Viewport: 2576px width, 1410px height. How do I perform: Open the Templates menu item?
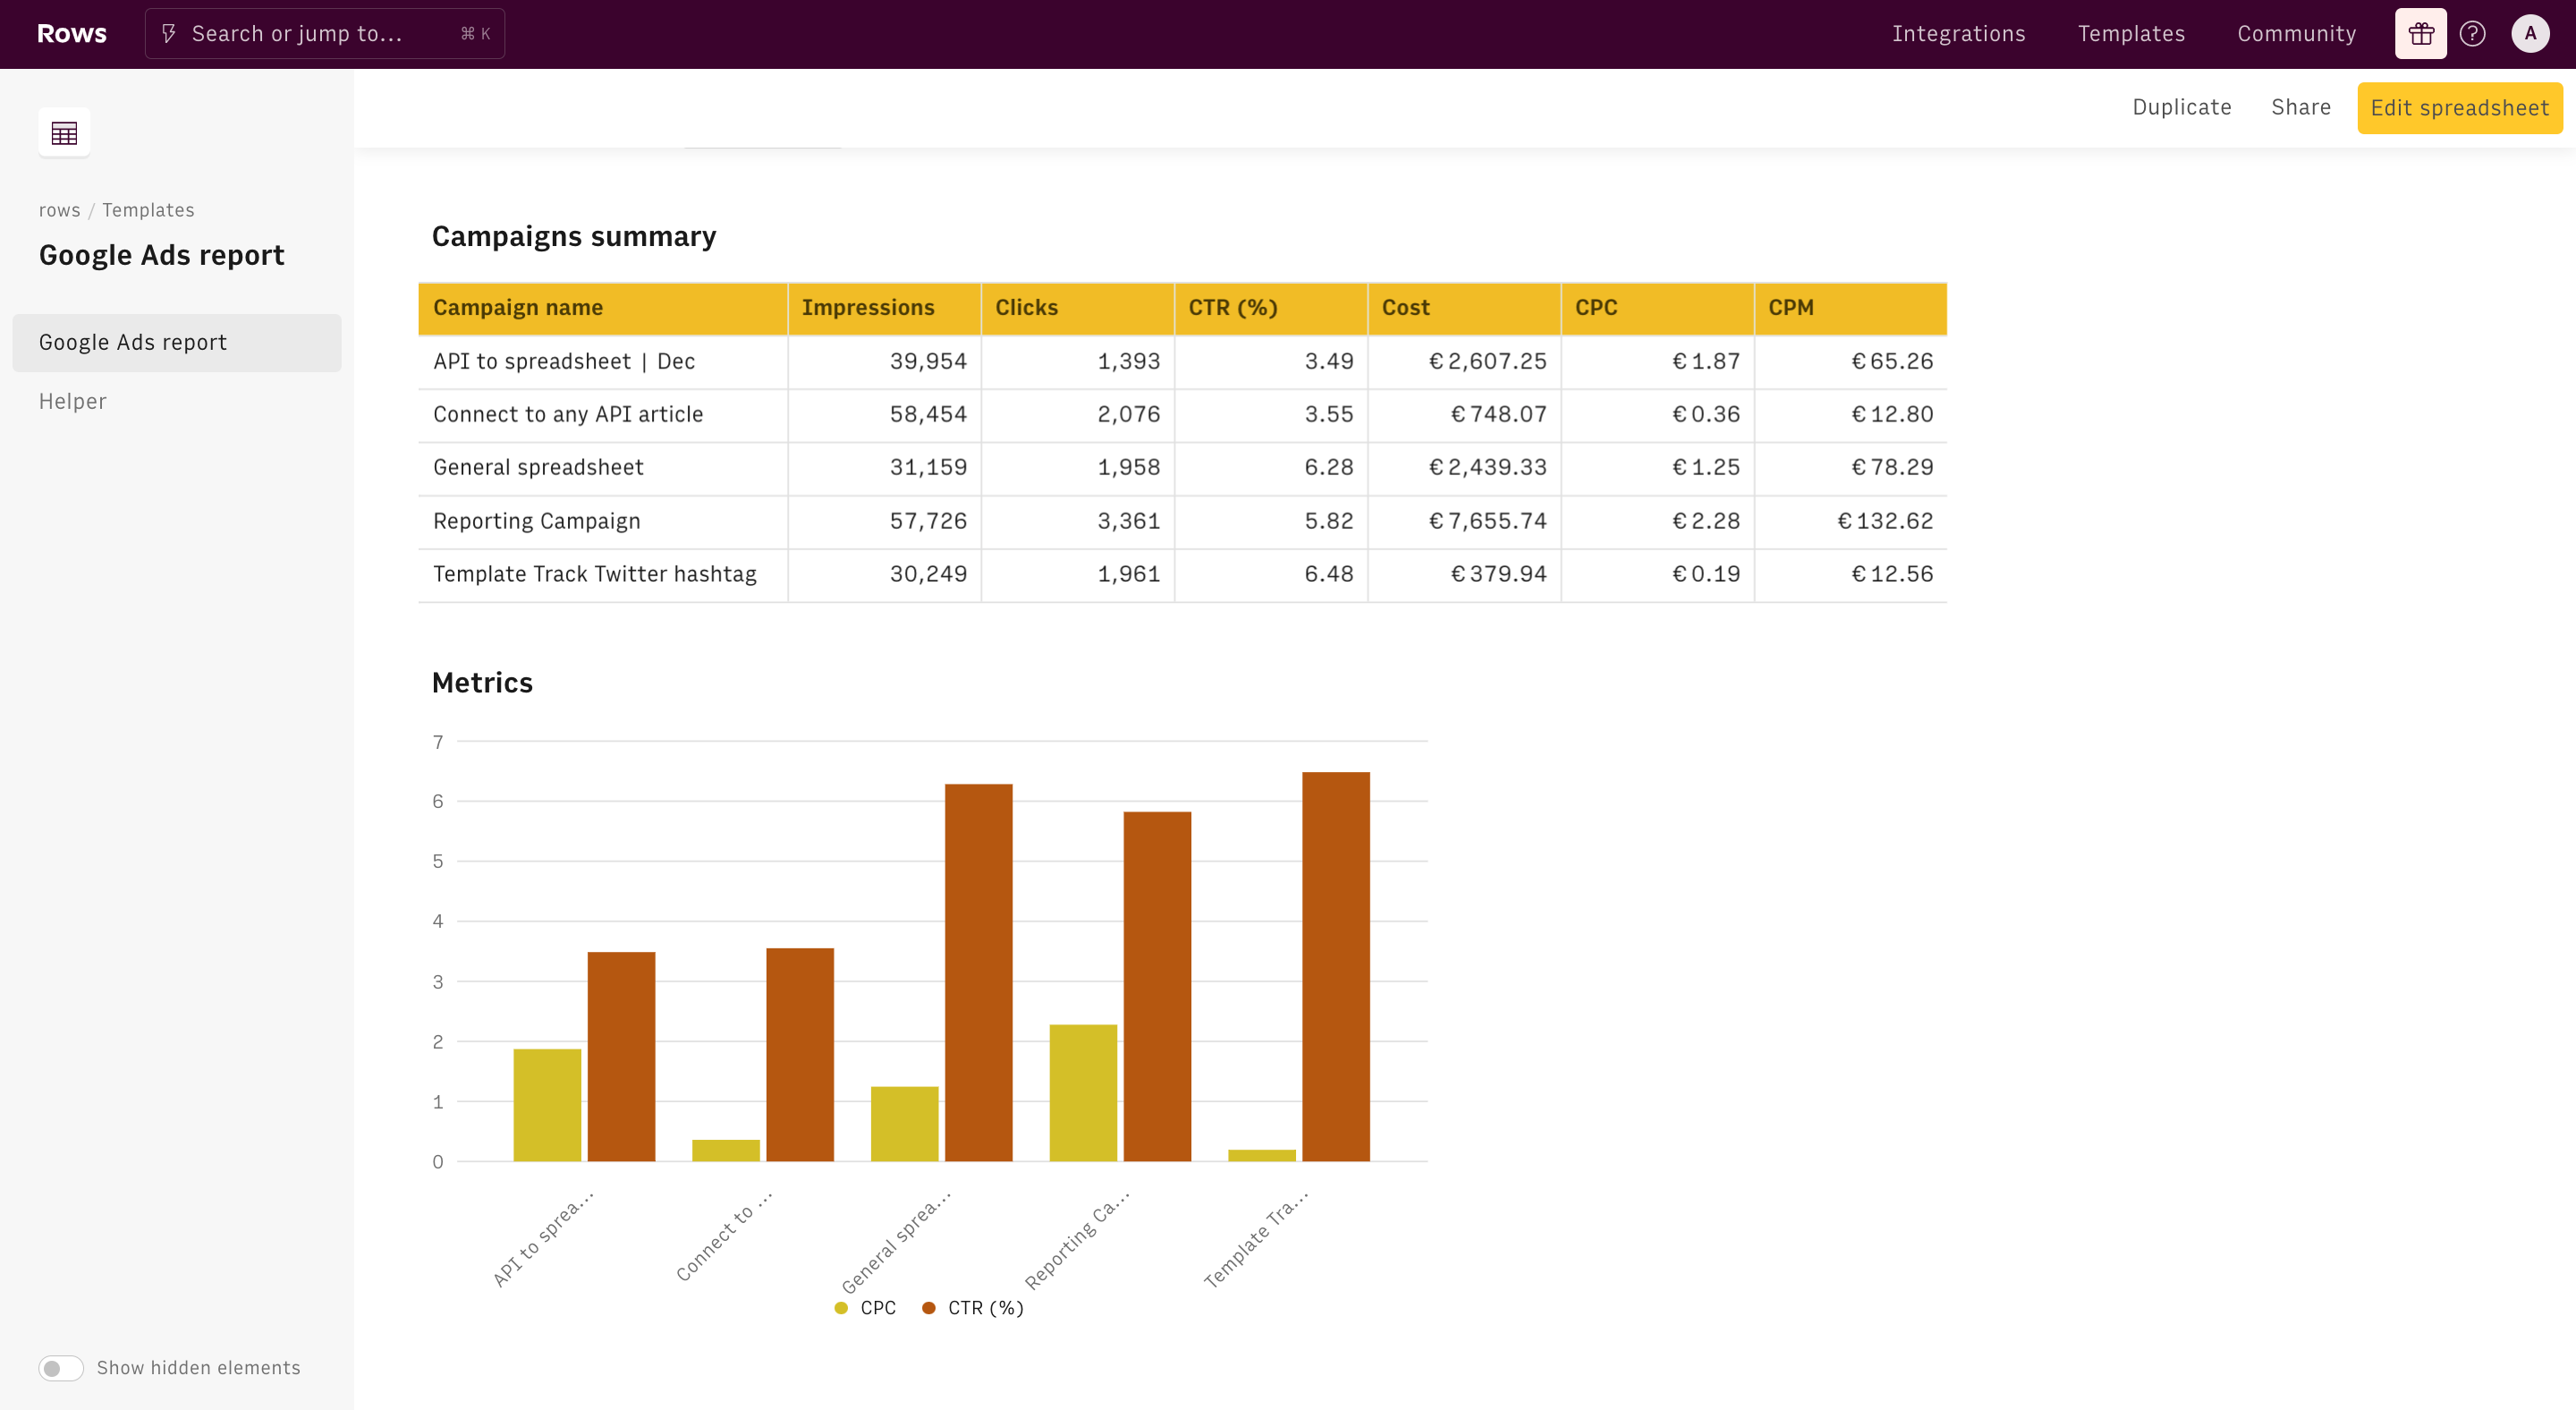pyautogui.click(x=2131, y=34)
